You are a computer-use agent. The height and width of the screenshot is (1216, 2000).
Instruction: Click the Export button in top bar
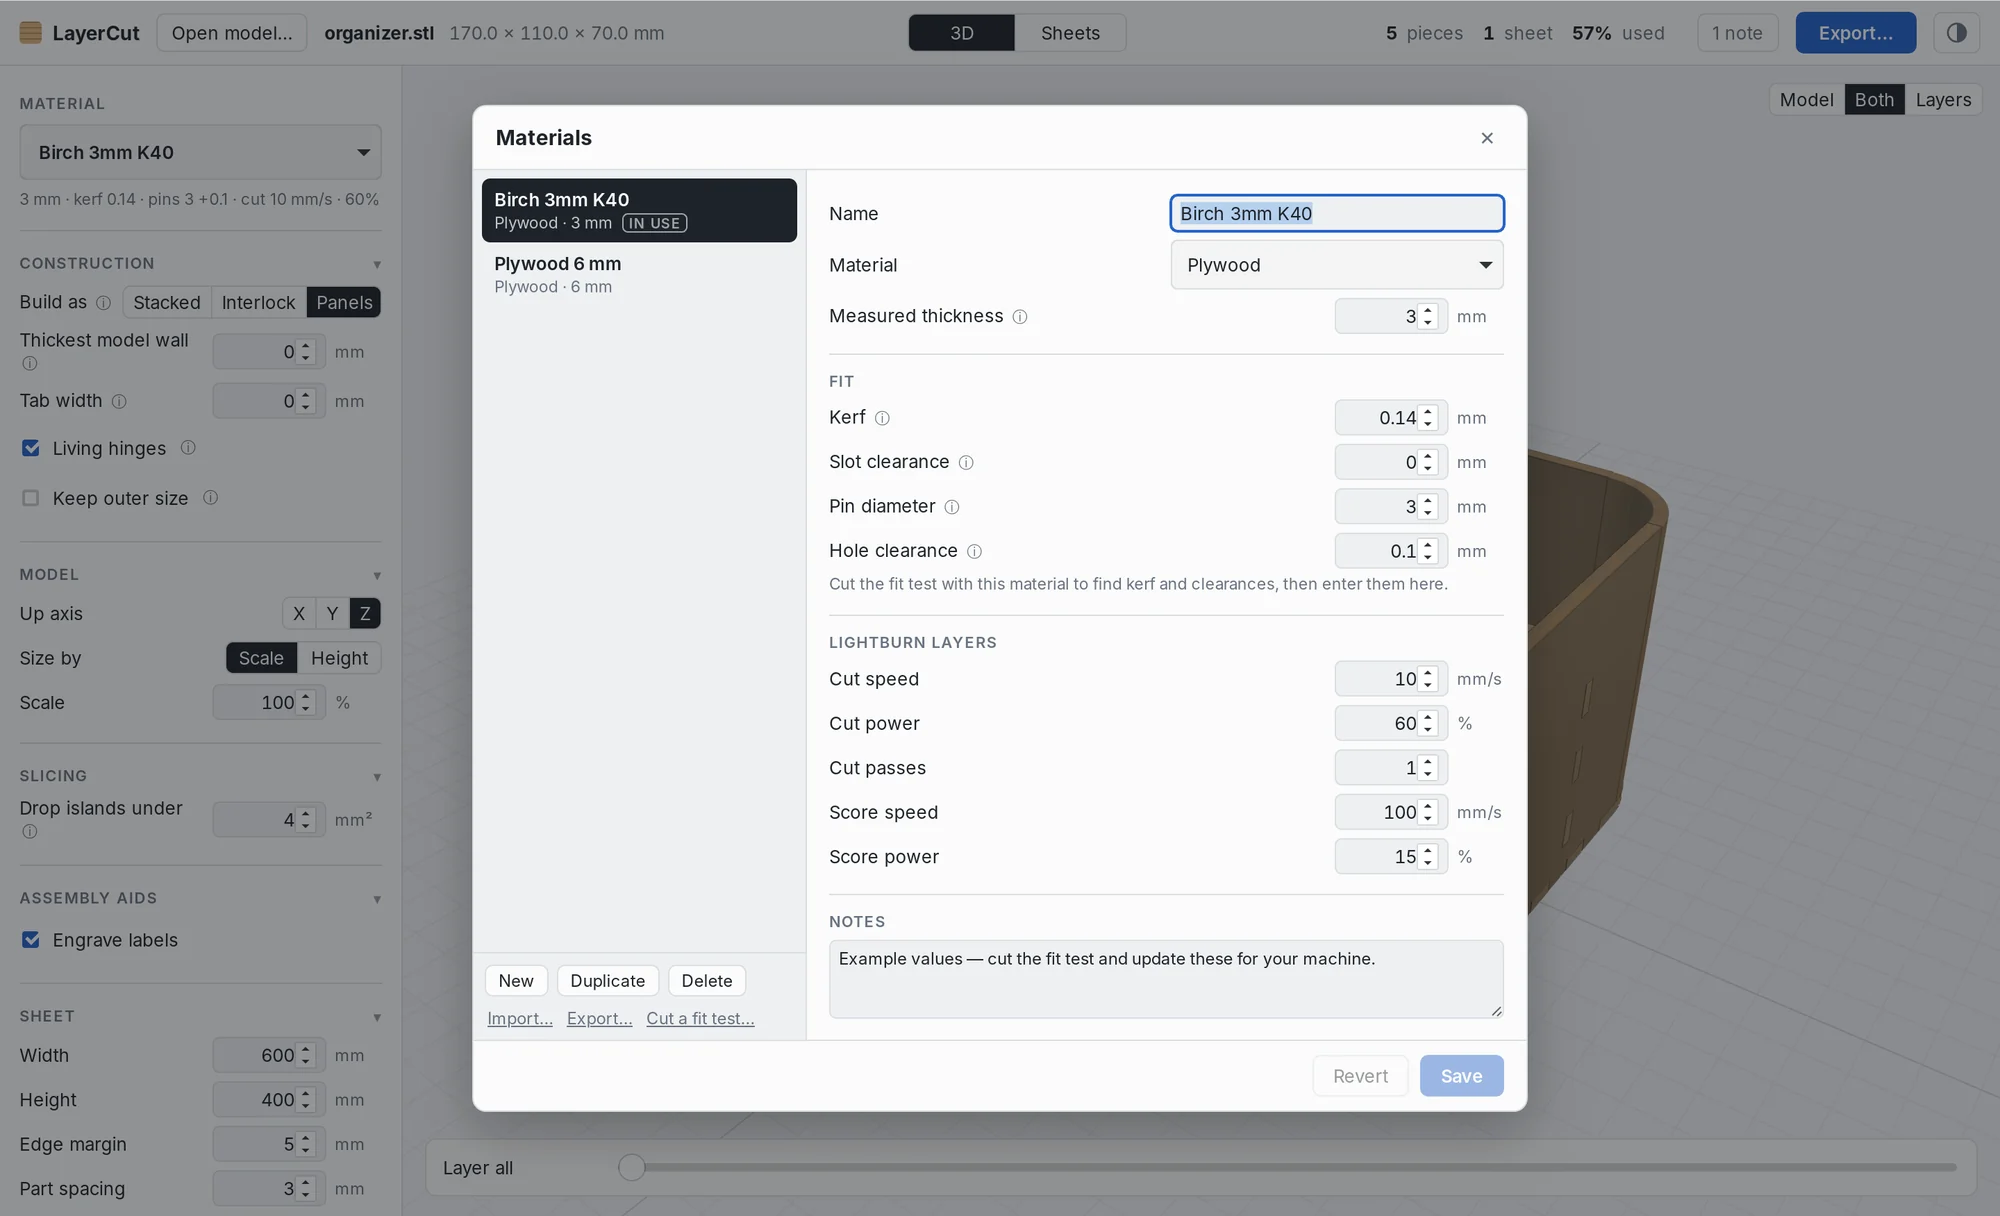pyautogui.click(x=1855, y=33)
